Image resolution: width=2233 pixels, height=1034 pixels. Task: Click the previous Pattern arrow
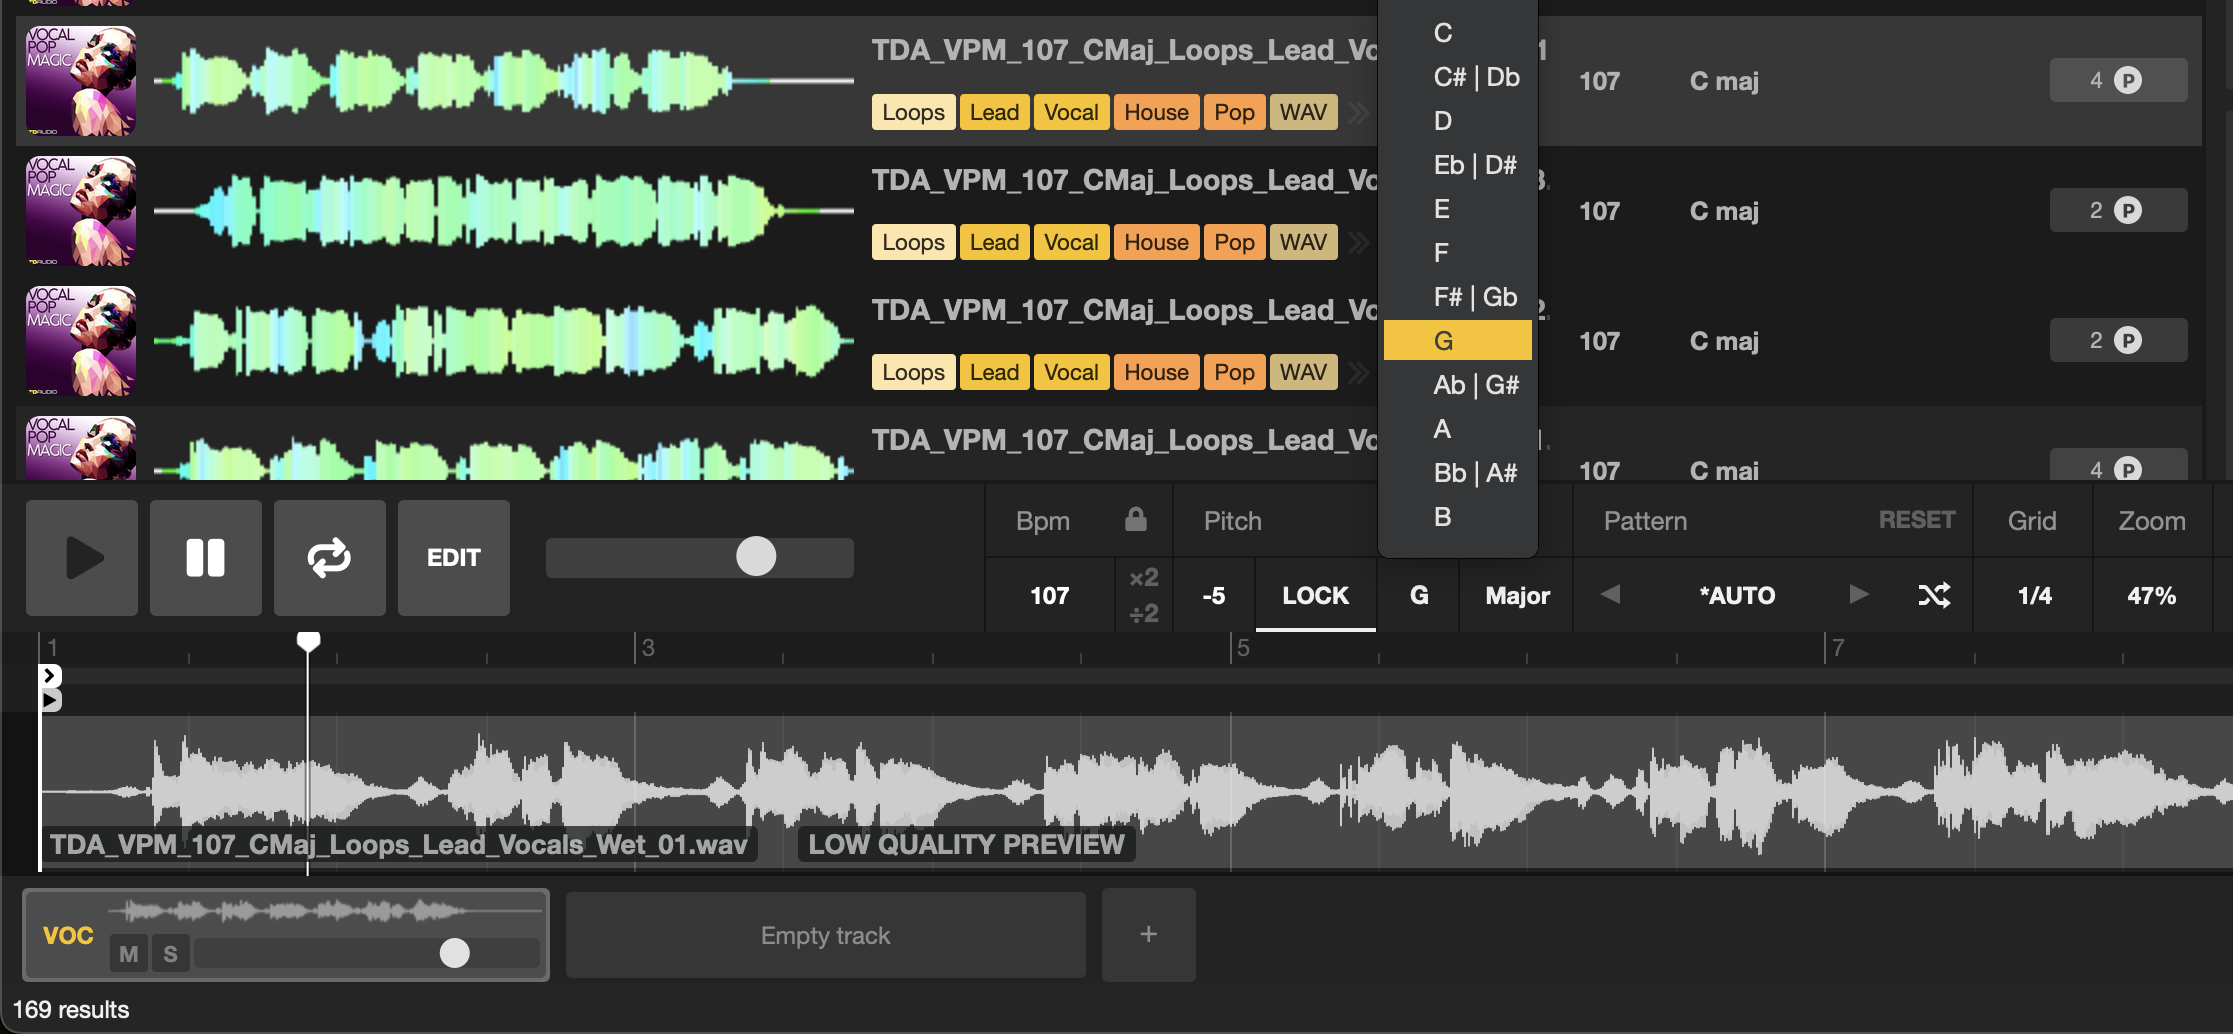point(1610,594)
